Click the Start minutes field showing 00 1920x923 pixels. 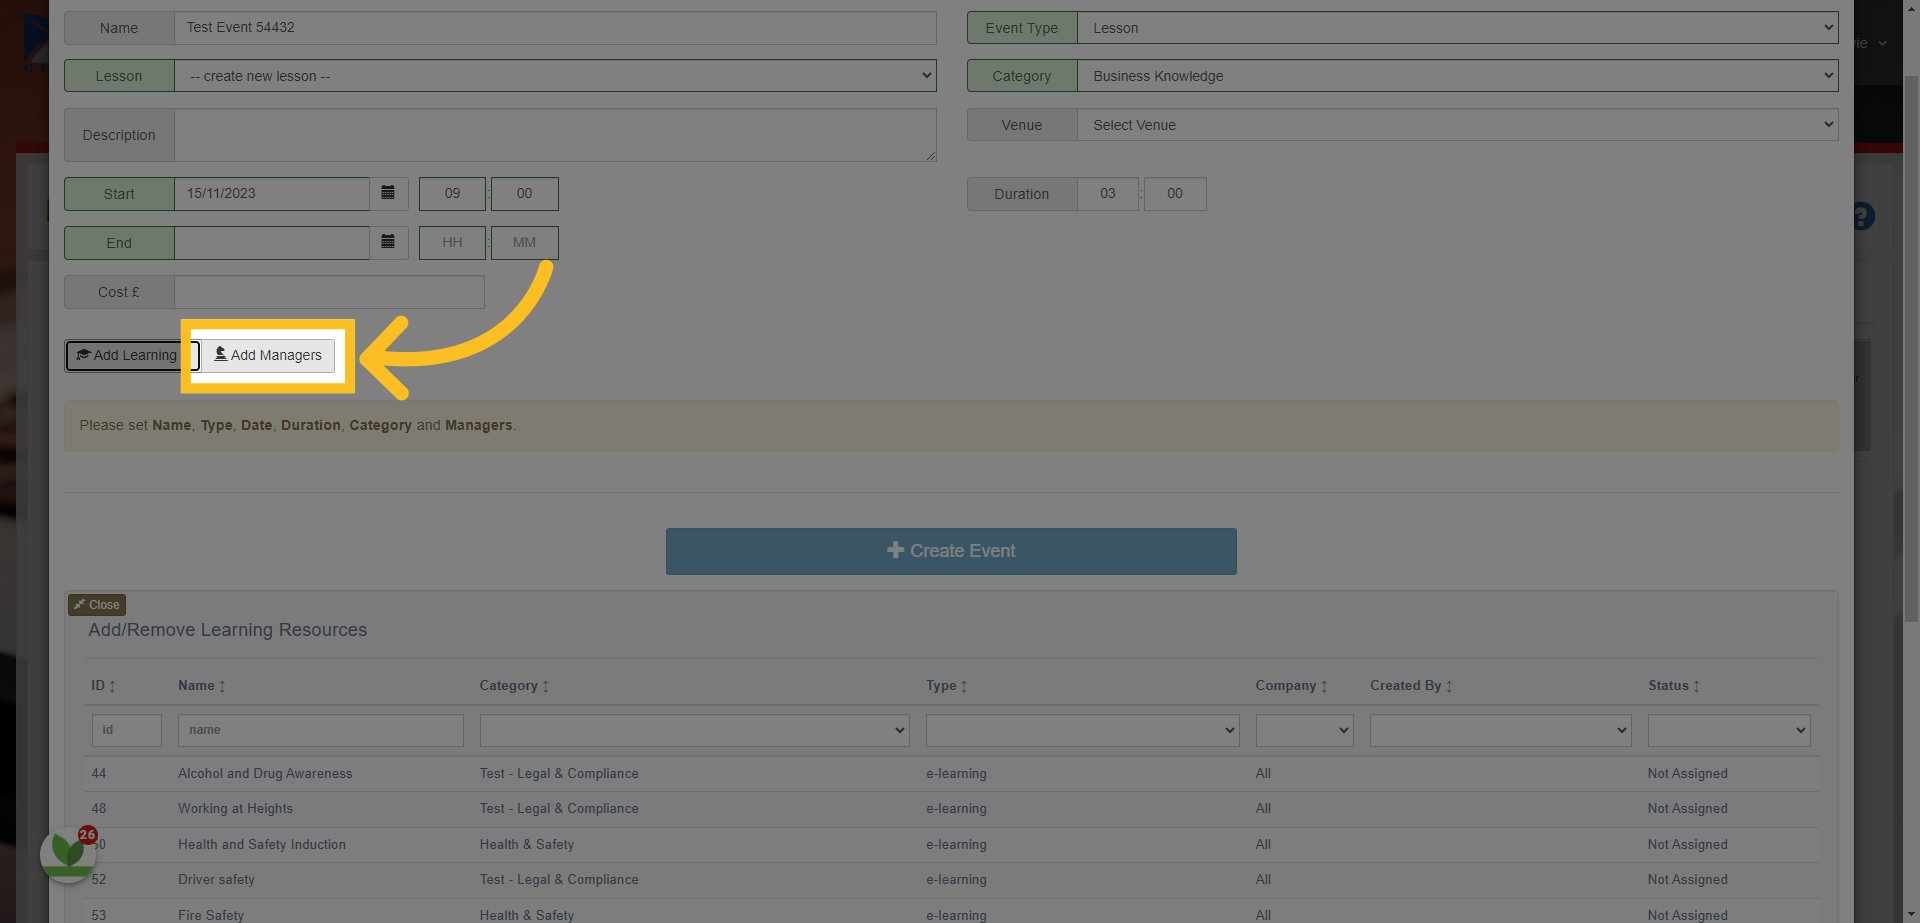(524, 193)
